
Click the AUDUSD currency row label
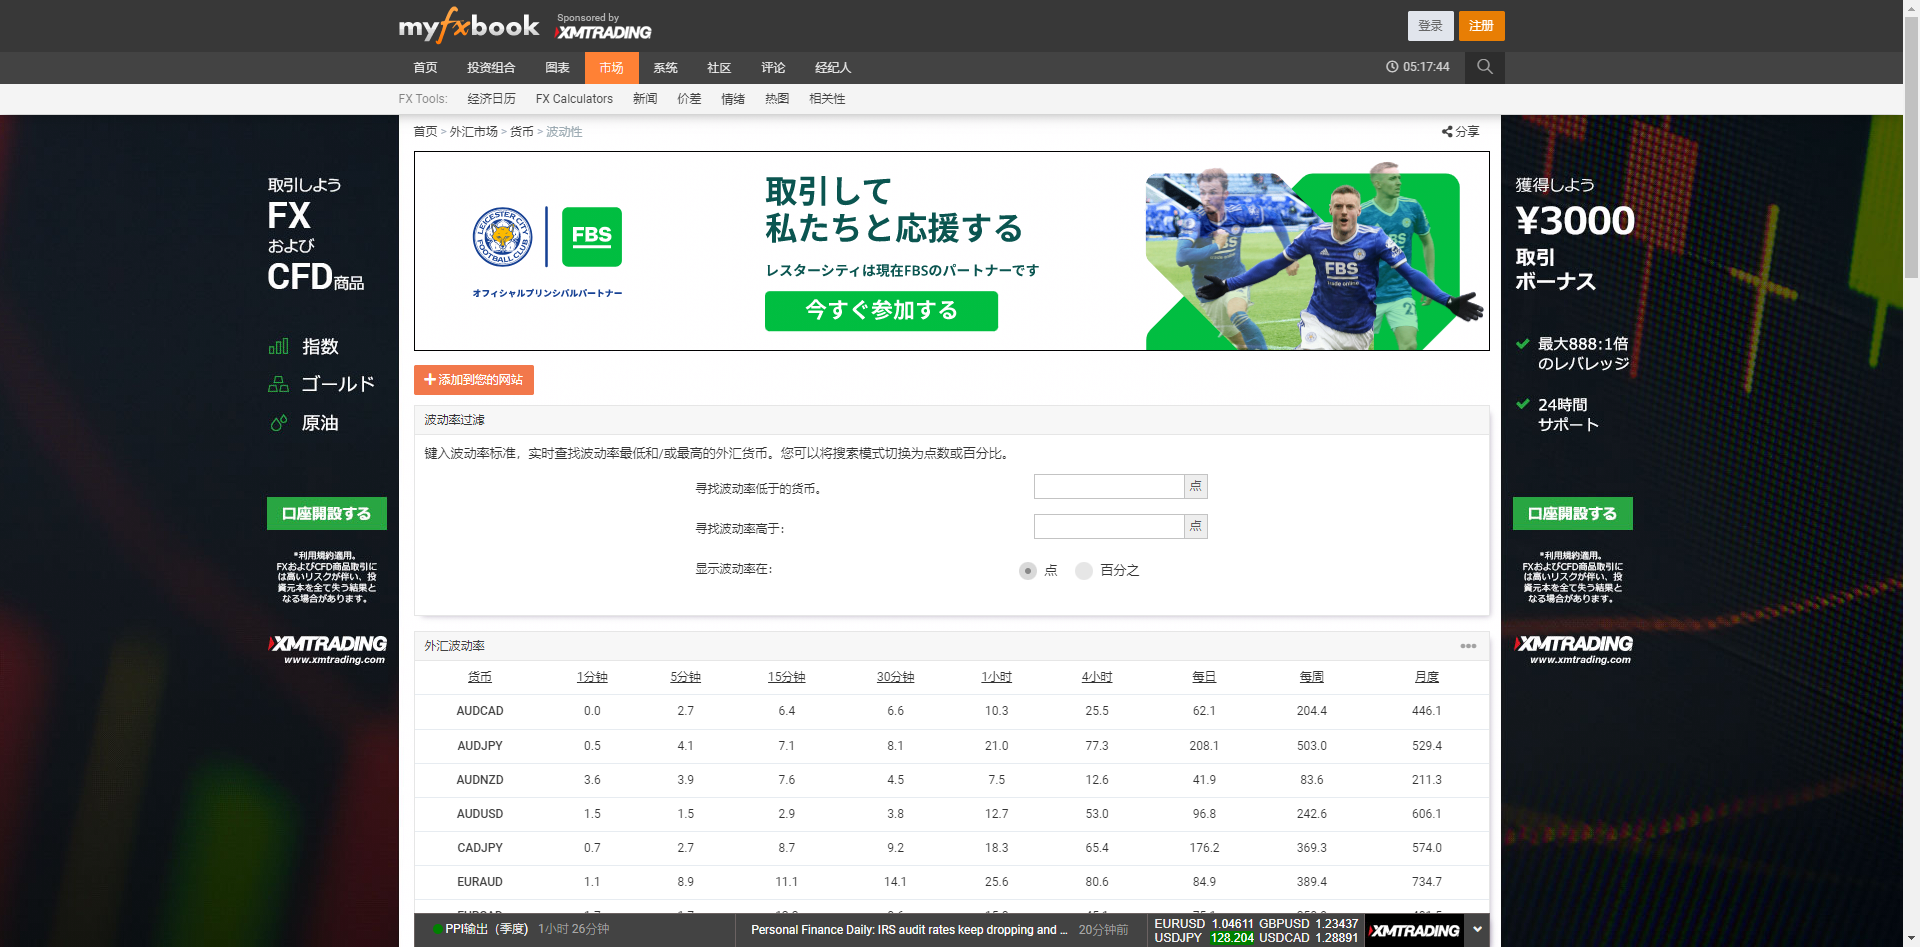(480, 814)
